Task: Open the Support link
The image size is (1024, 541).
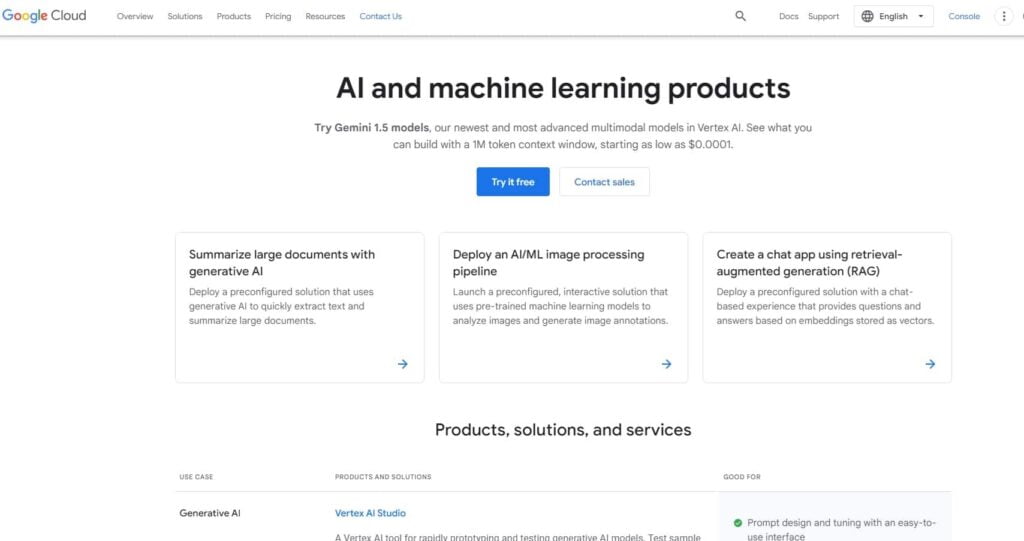Action: tap(824, 16)
